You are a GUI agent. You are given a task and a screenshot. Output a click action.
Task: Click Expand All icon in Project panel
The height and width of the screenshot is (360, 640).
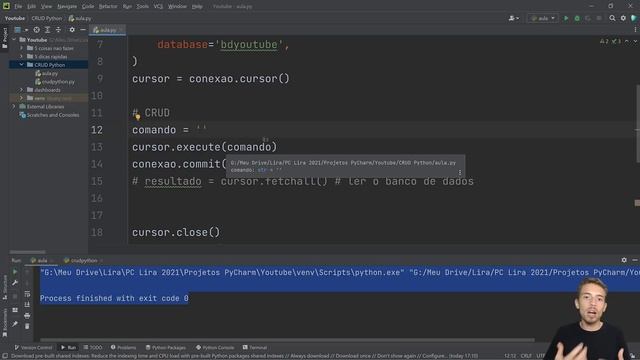pyautogui.click(x=47, y=30)
